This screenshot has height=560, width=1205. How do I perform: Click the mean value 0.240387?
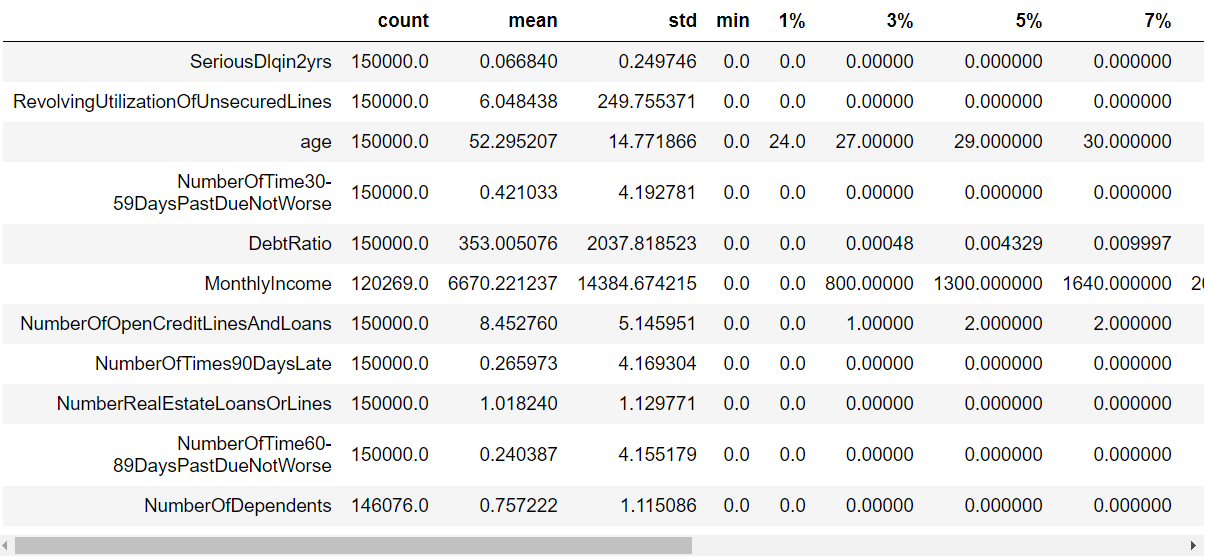click(519, 454)
